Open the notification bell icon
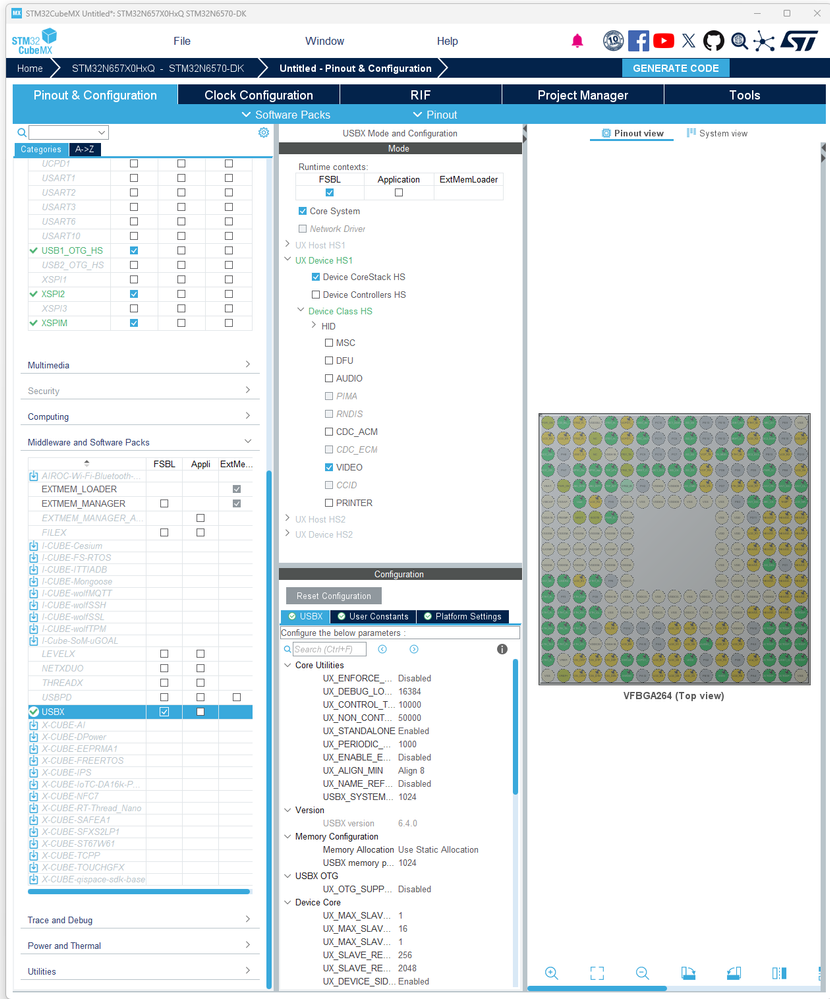830x999 pixels. (x=577, y=41)
